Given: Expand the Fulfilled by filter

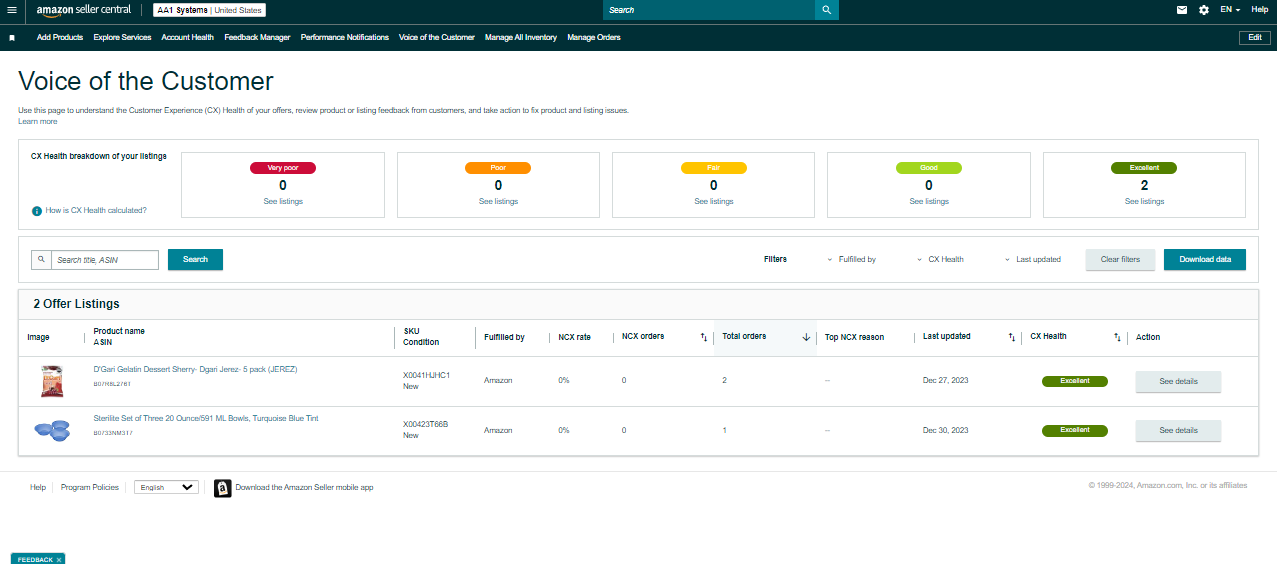Looking at the screenshot, I should 852,259.
